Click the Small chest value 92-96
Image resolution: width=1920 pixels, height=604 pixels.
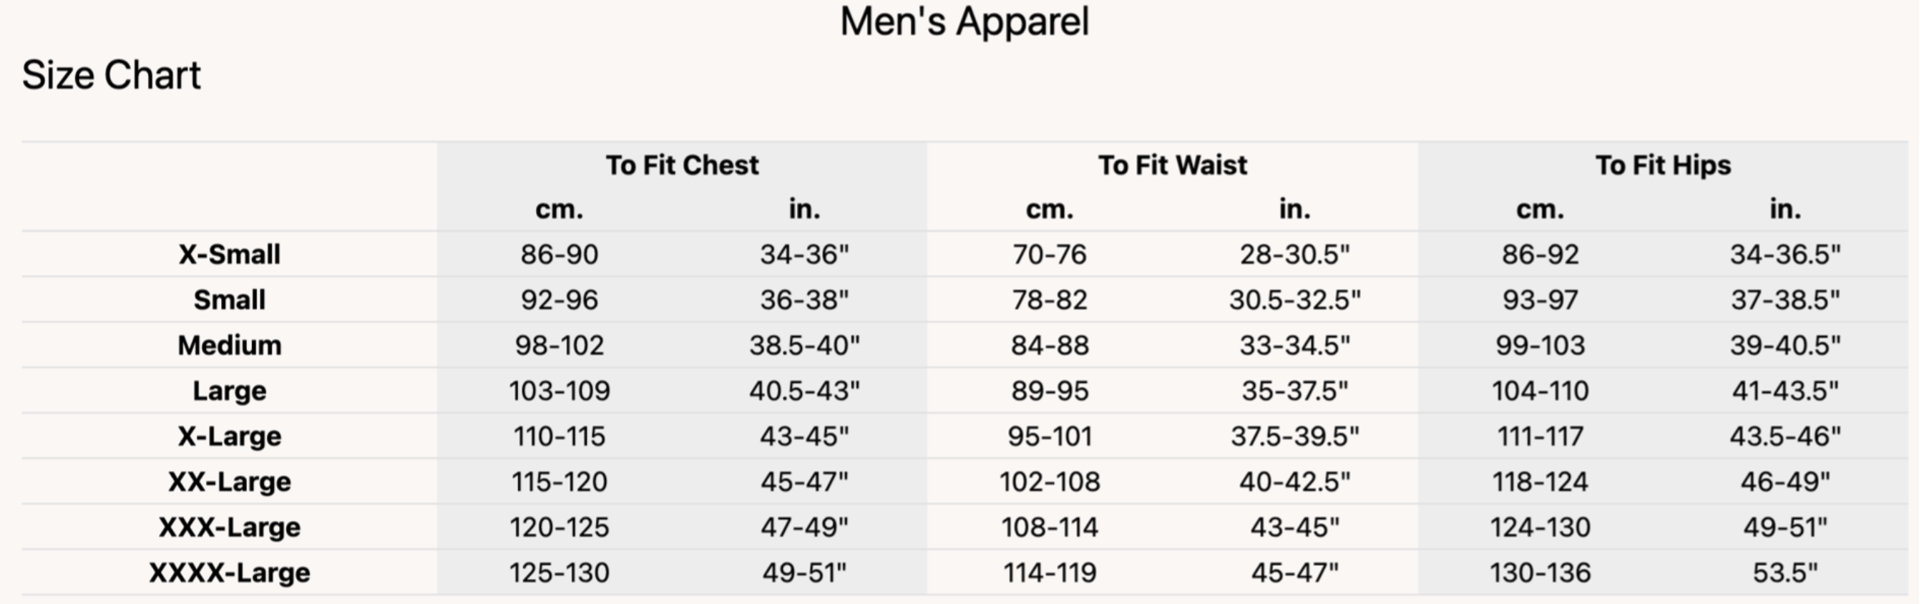click(x=559, y=300)
